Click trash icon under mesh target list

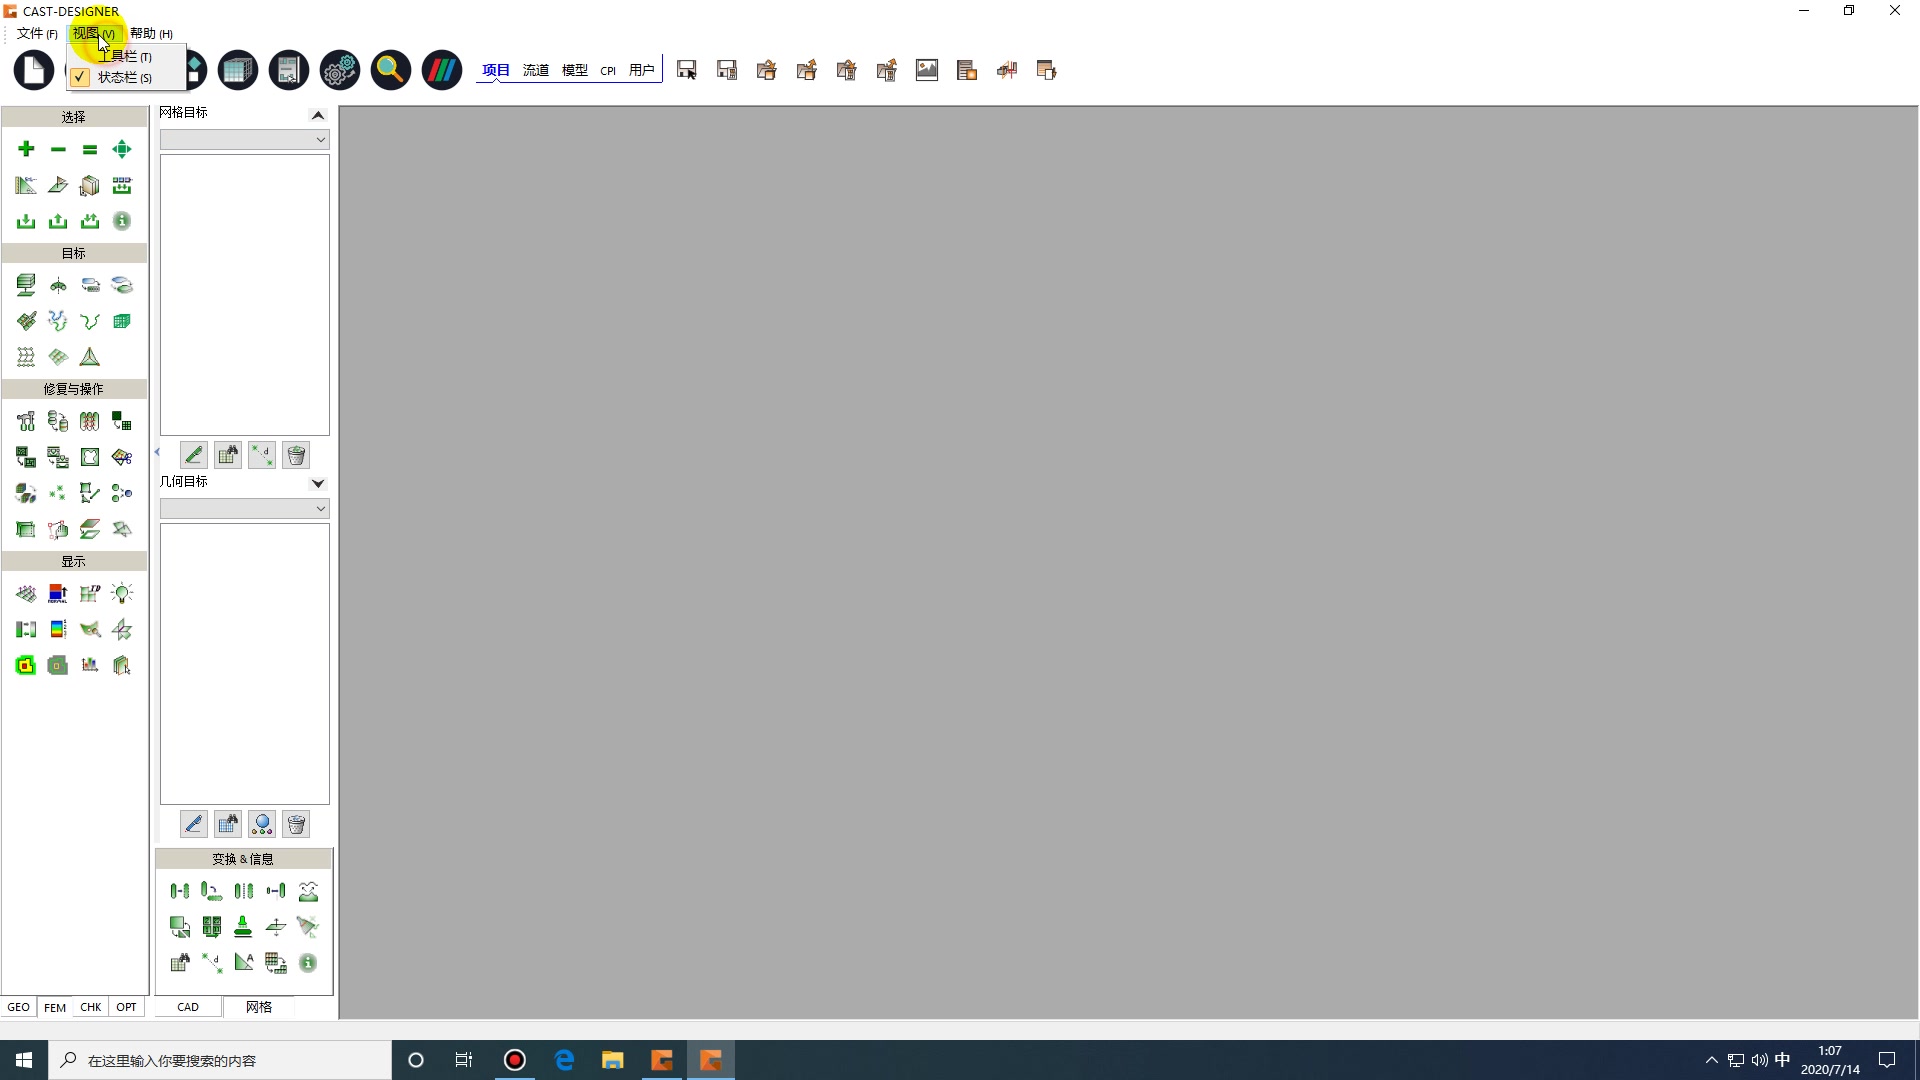coord(296,456)
